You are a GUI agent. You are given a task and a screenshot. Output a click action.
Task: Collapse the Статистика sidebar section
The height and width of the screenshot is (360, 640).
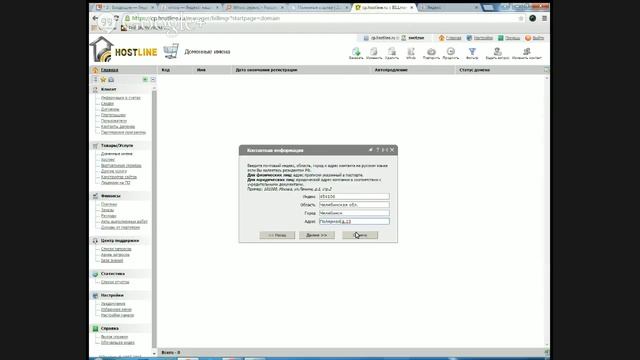pyautogui.click(x=113, y=274)
